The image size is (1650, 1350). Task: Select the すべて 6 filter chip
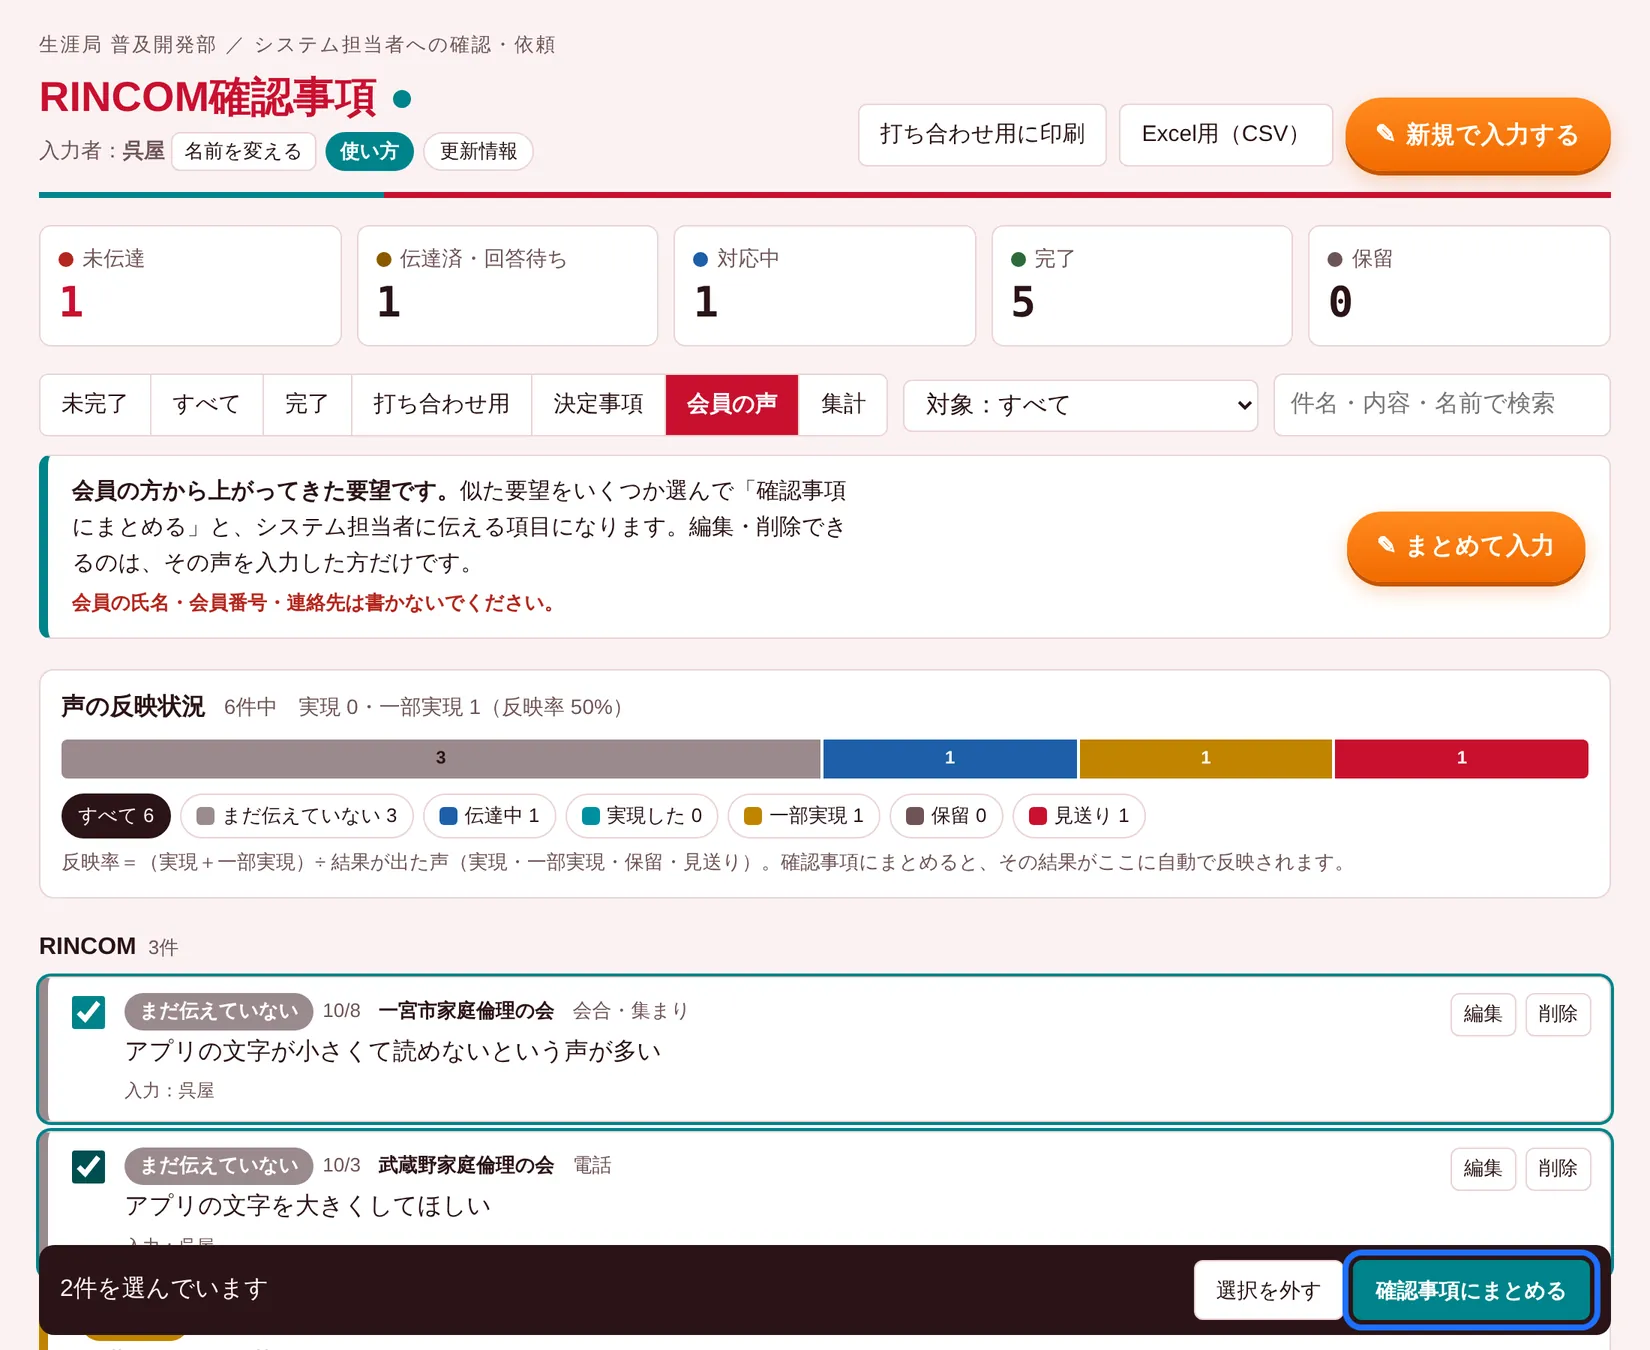click(x=116, y=816)
